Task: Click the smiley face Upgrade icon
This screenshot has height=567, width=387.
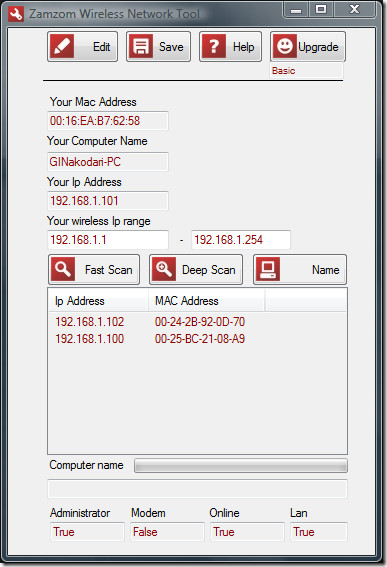Action: click(285, 46)
